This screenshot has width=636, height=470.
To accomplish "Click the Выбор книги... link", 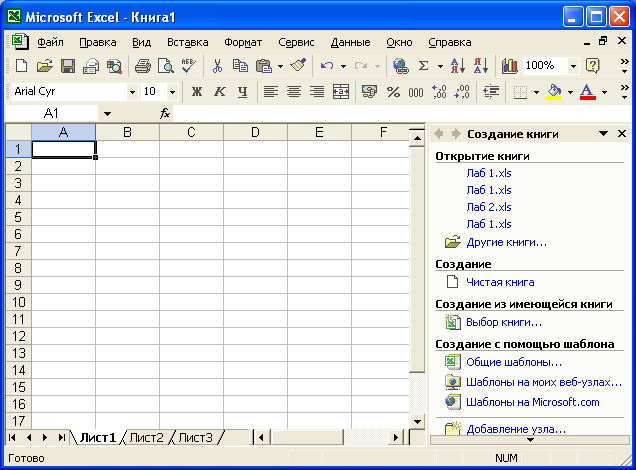I will tap(504, 322).
